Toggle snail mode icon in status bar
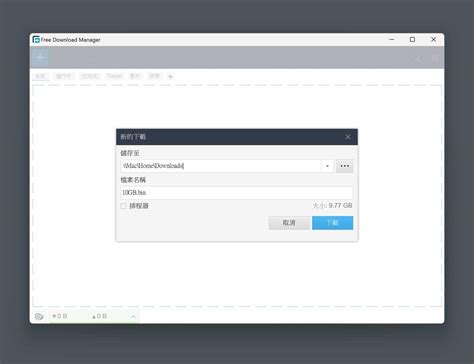This screenshot has width=474, height=364. point(39,316)
